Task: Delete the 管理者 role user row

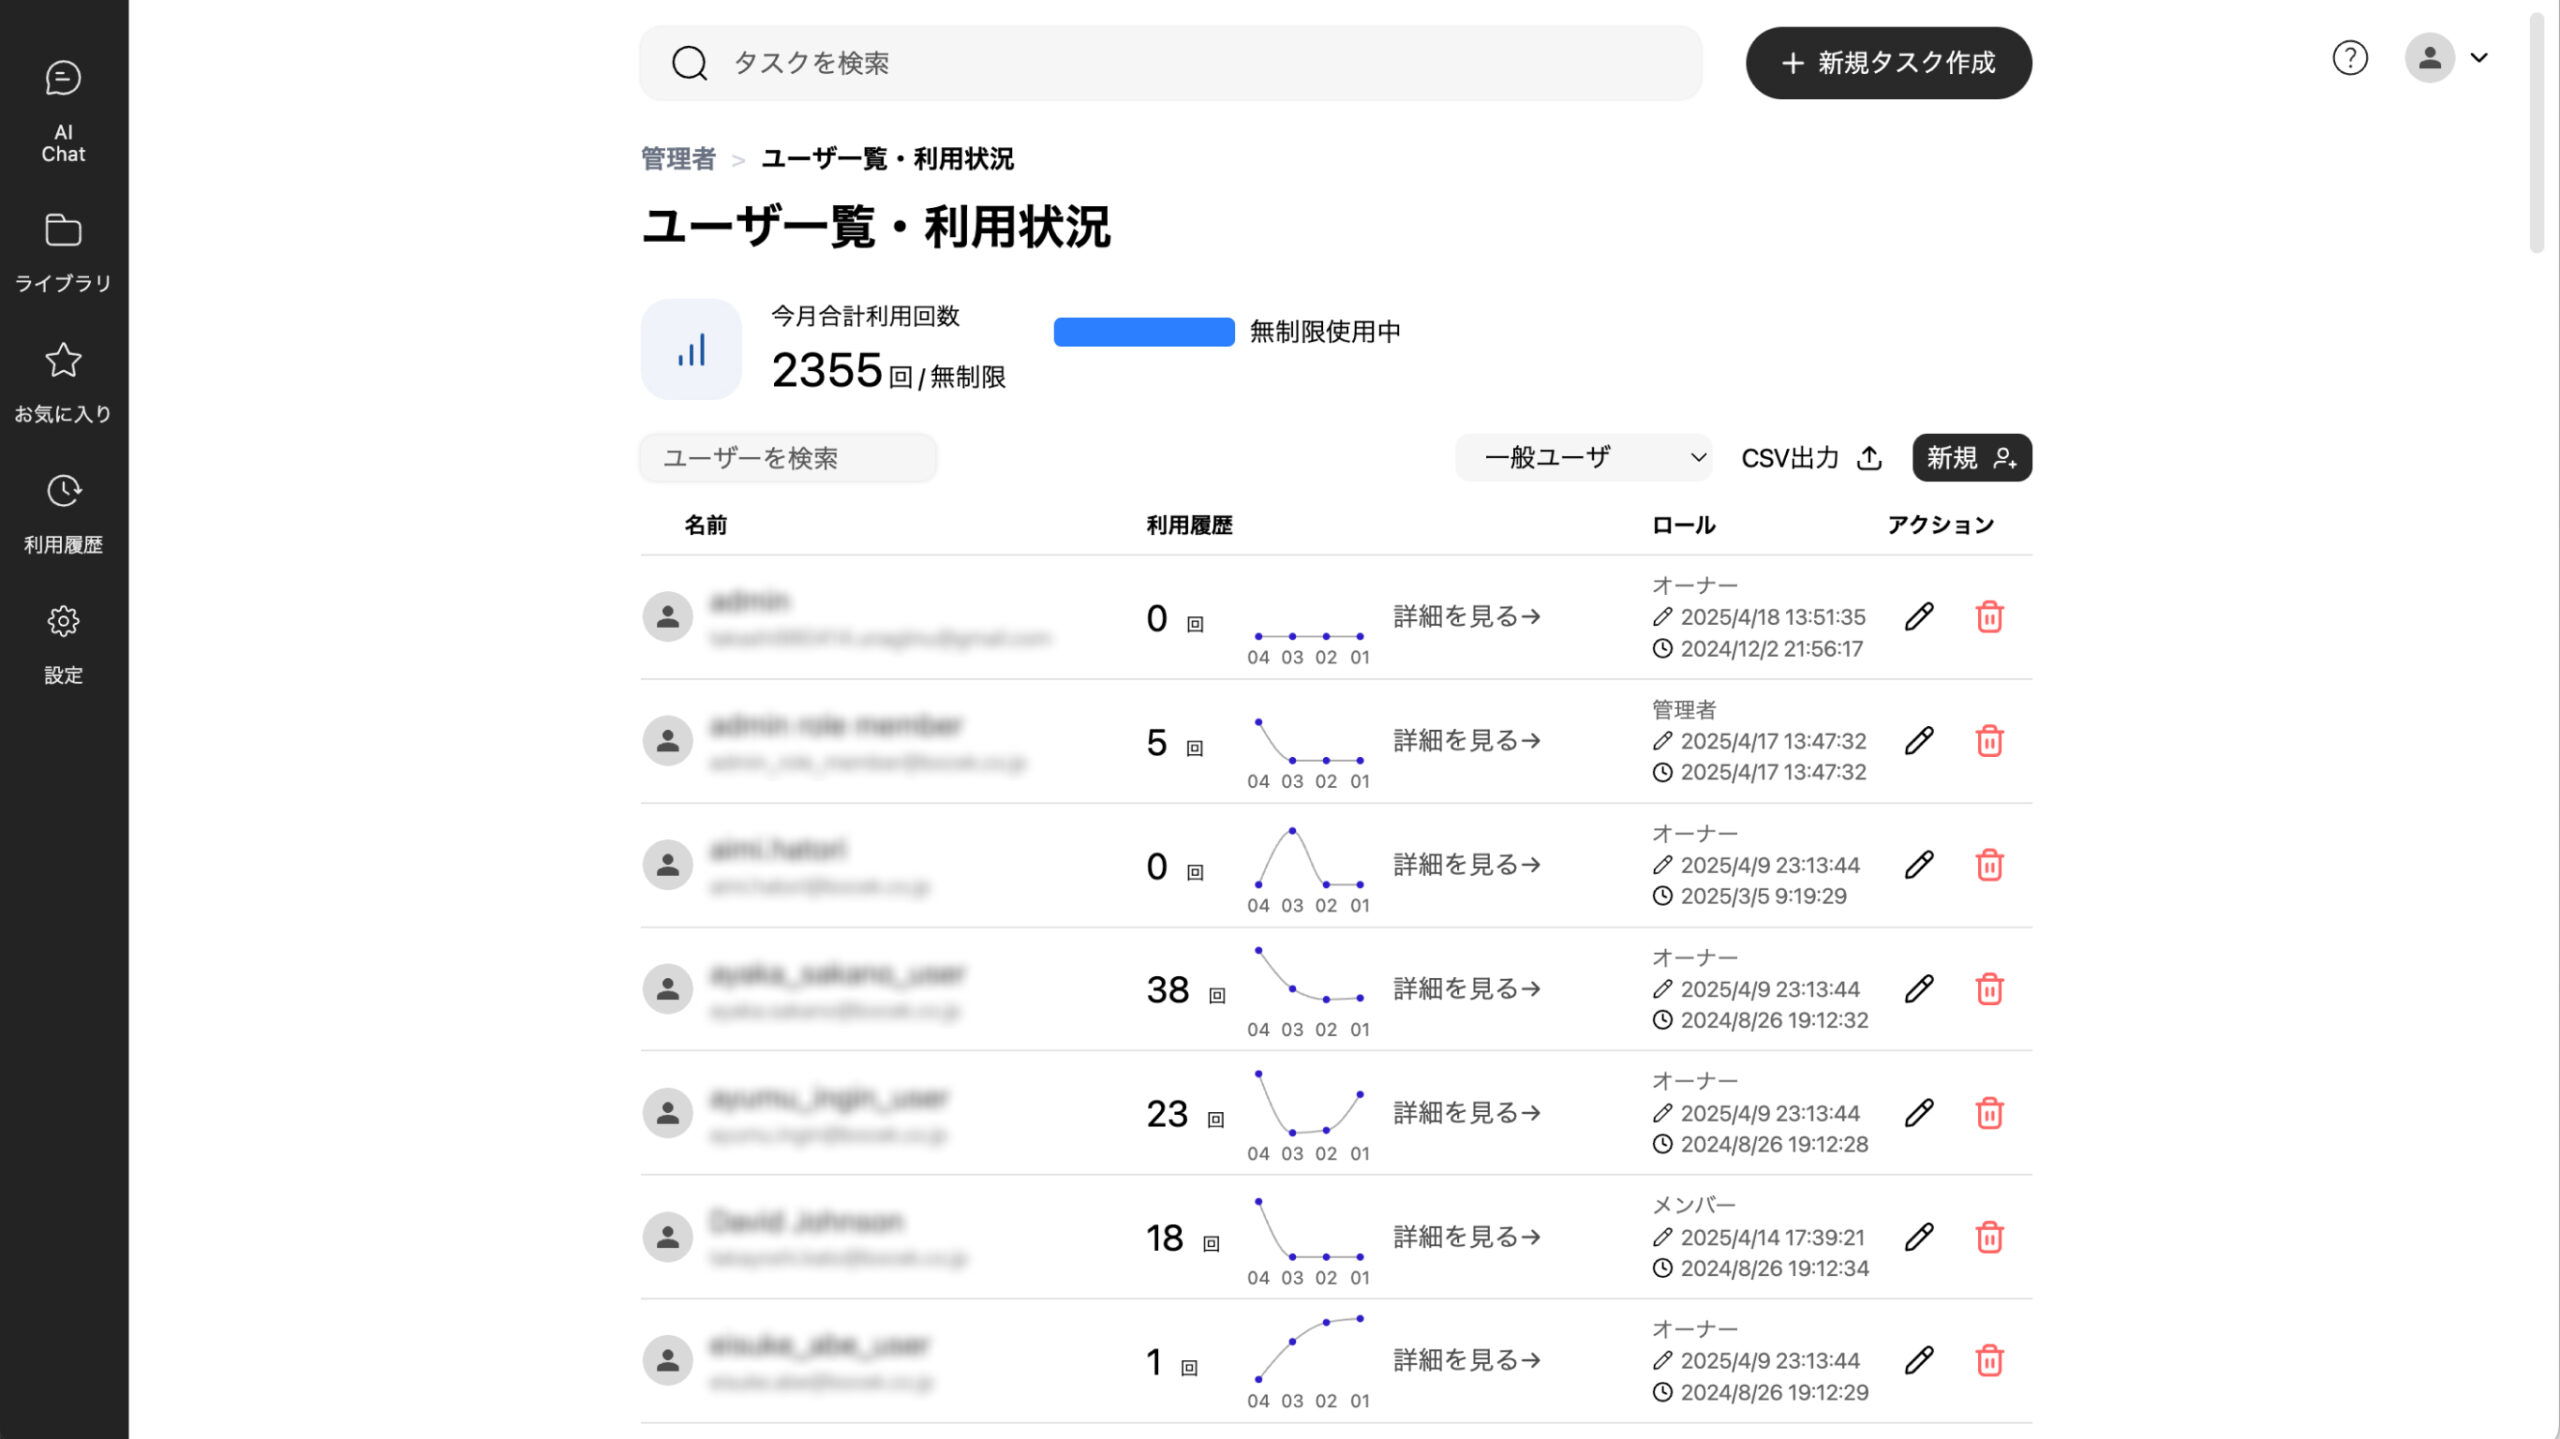Action: (x=1989, y=741)
